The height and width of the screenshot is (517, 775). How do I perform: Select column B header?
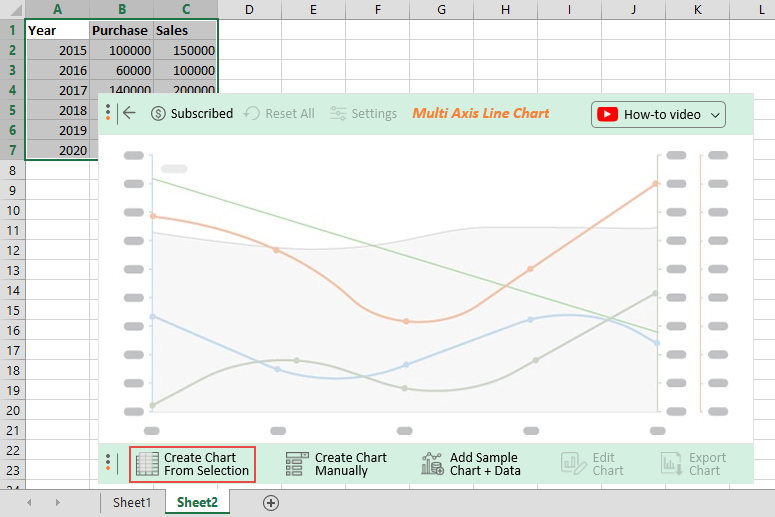pos(122,9)
